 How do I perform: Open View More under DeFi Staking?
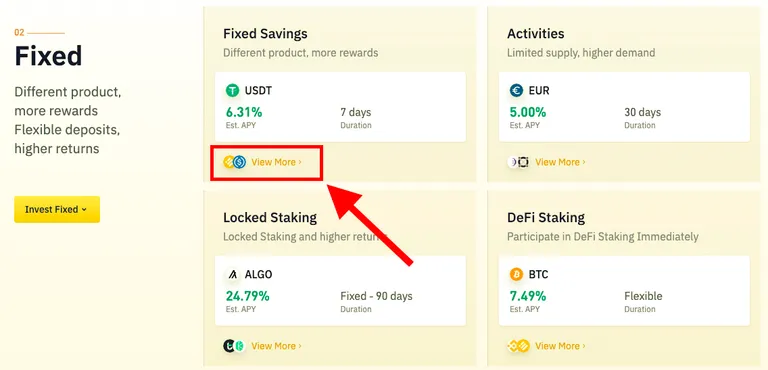coord(560,346)
